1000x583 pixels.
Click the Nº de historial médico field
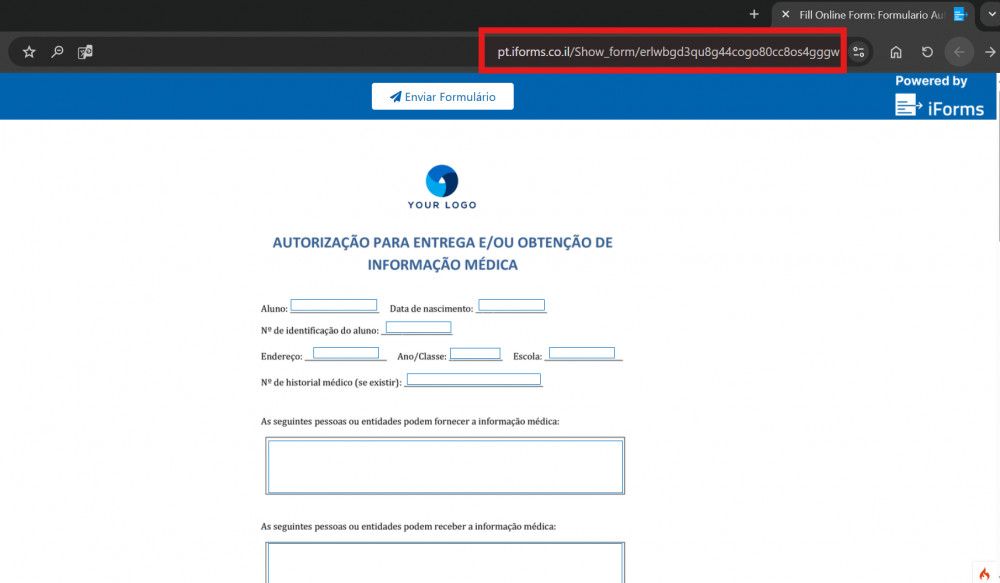473,380
